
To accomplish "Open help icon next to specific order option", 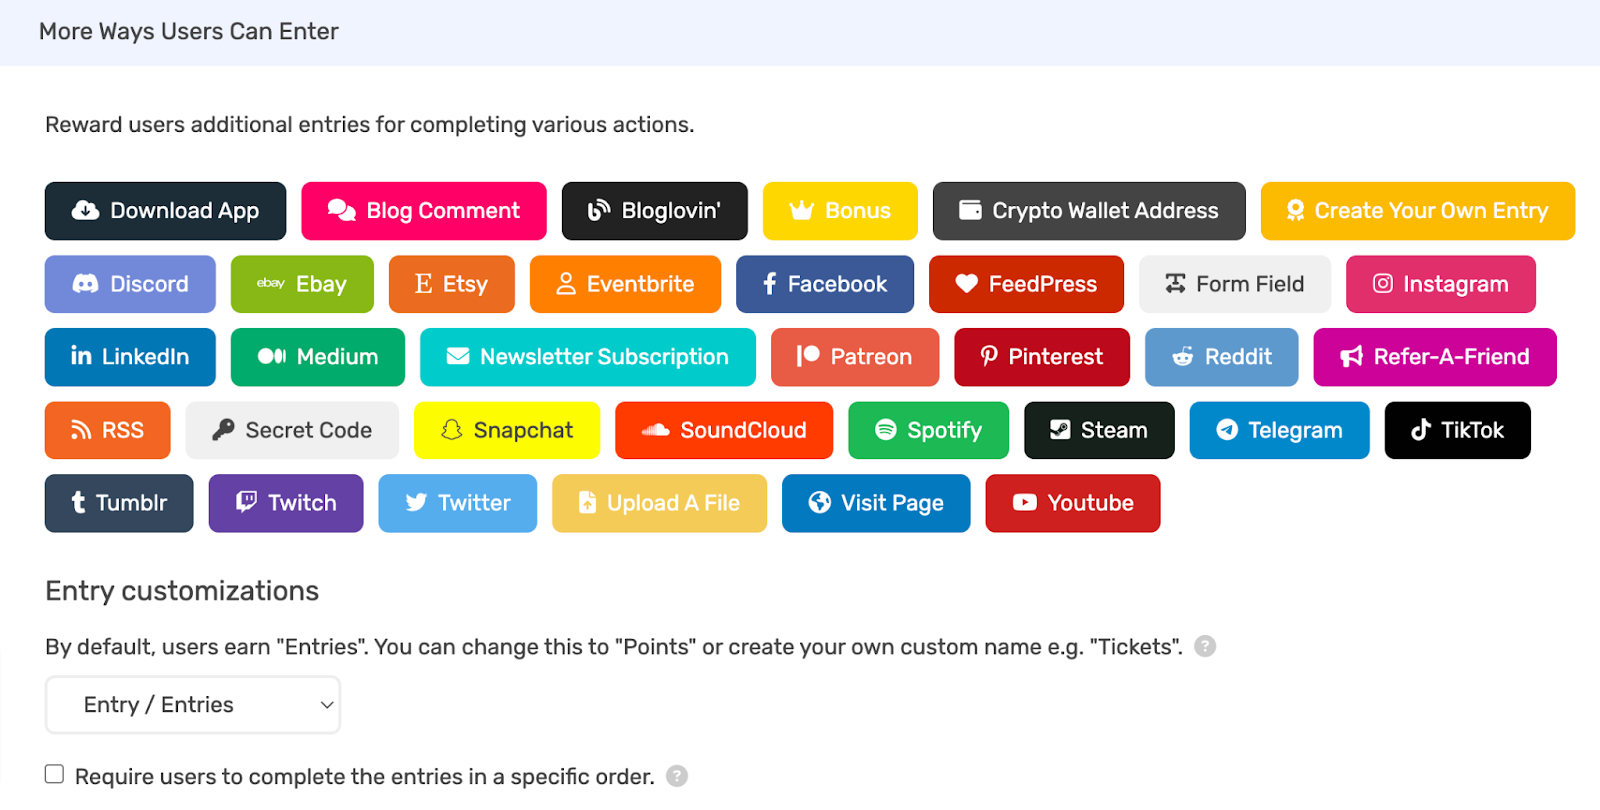I will click(x=677, y=776).
